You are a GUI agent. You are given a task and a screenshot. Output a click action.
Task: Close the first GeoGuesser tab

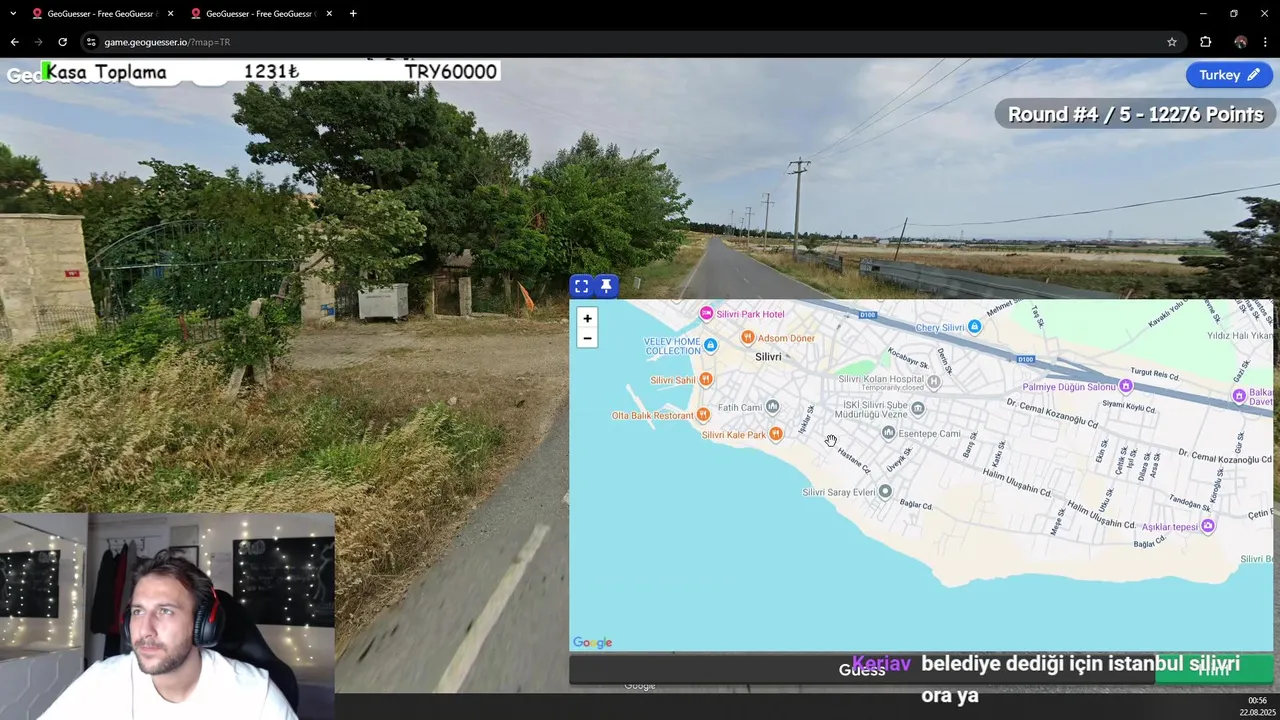point(170,13)
